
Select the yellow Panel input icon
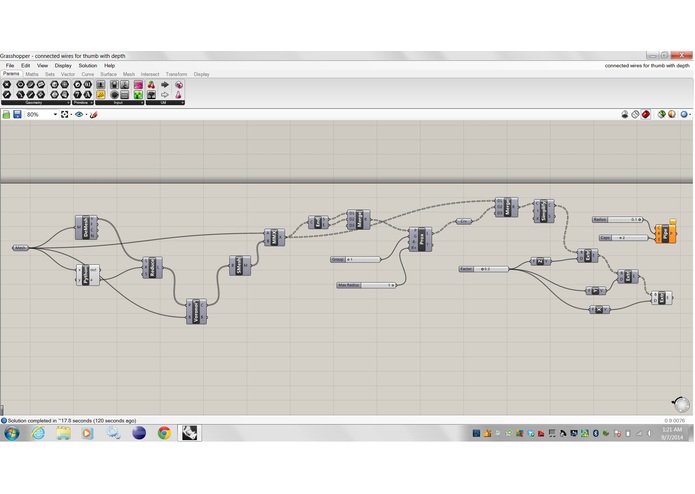[101, 95]
